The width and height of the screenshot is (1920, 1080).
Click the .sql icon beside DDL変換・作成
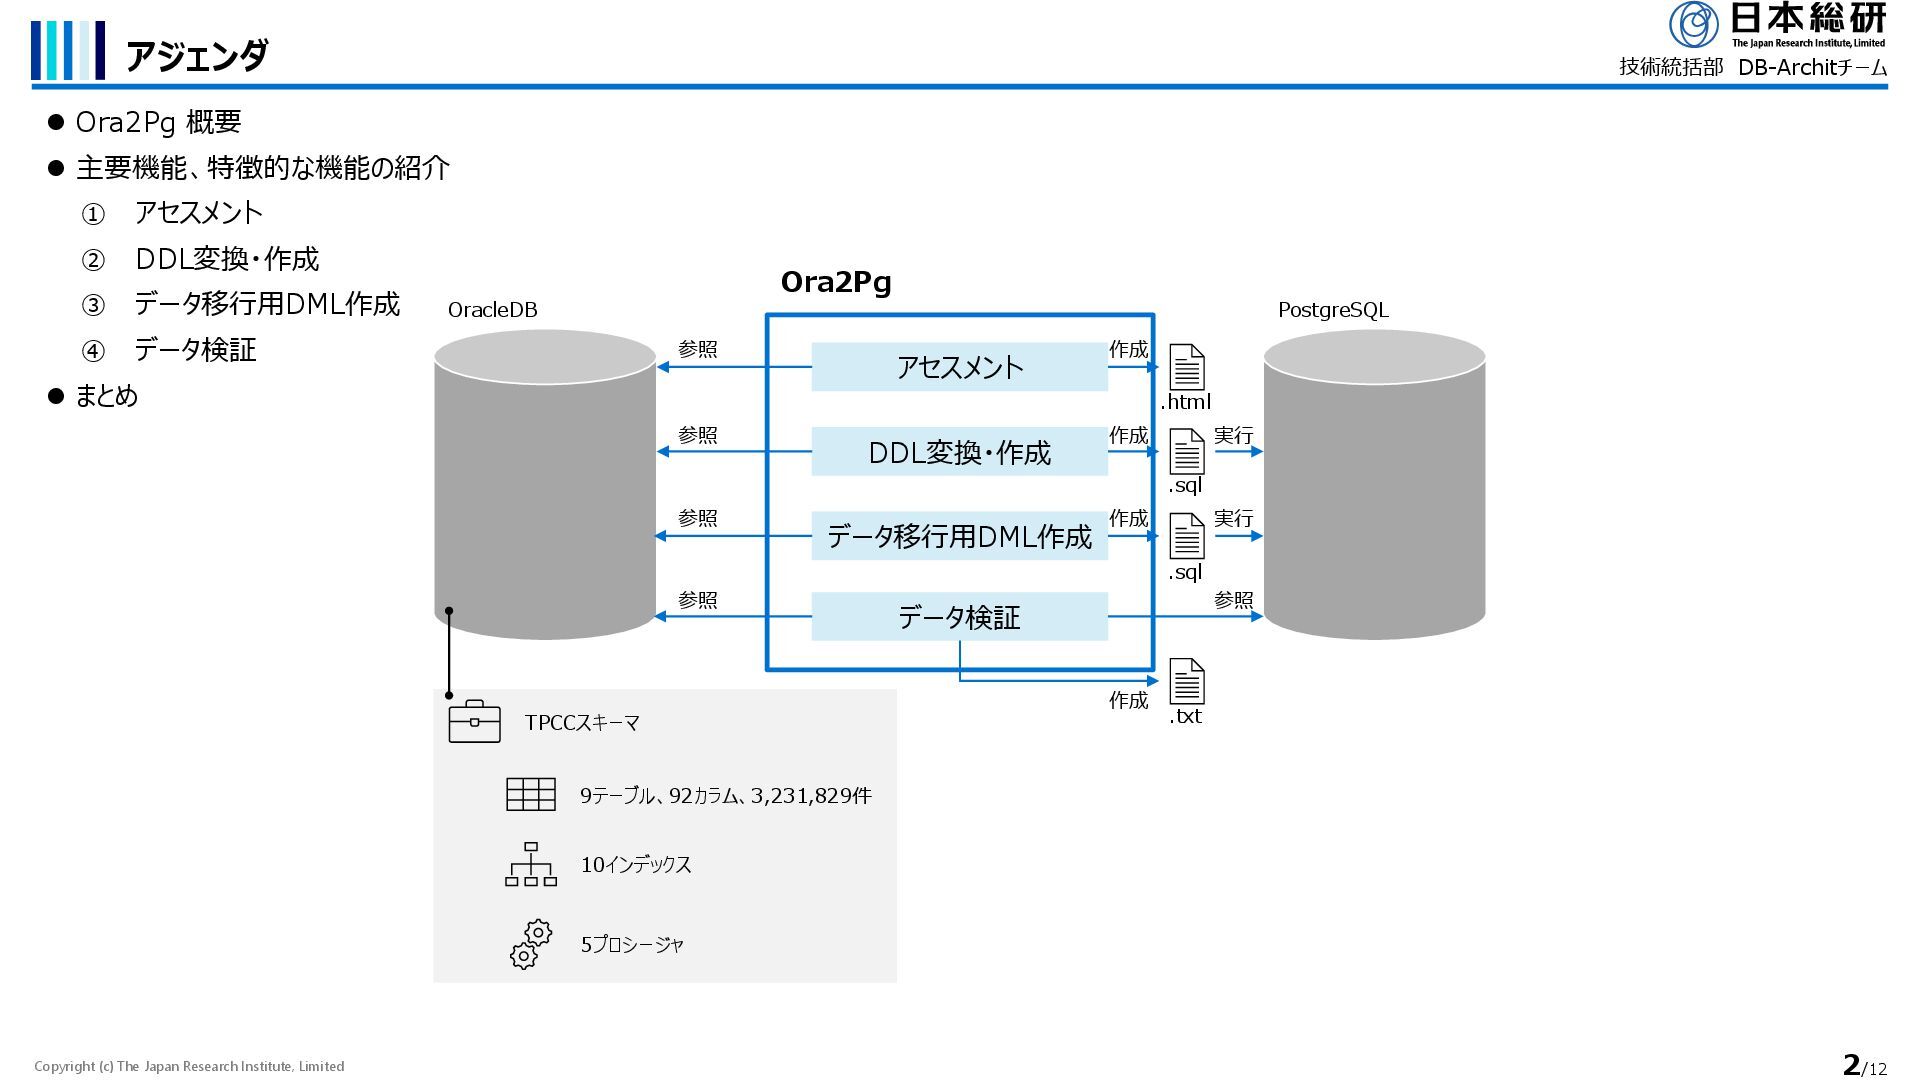1187,452
